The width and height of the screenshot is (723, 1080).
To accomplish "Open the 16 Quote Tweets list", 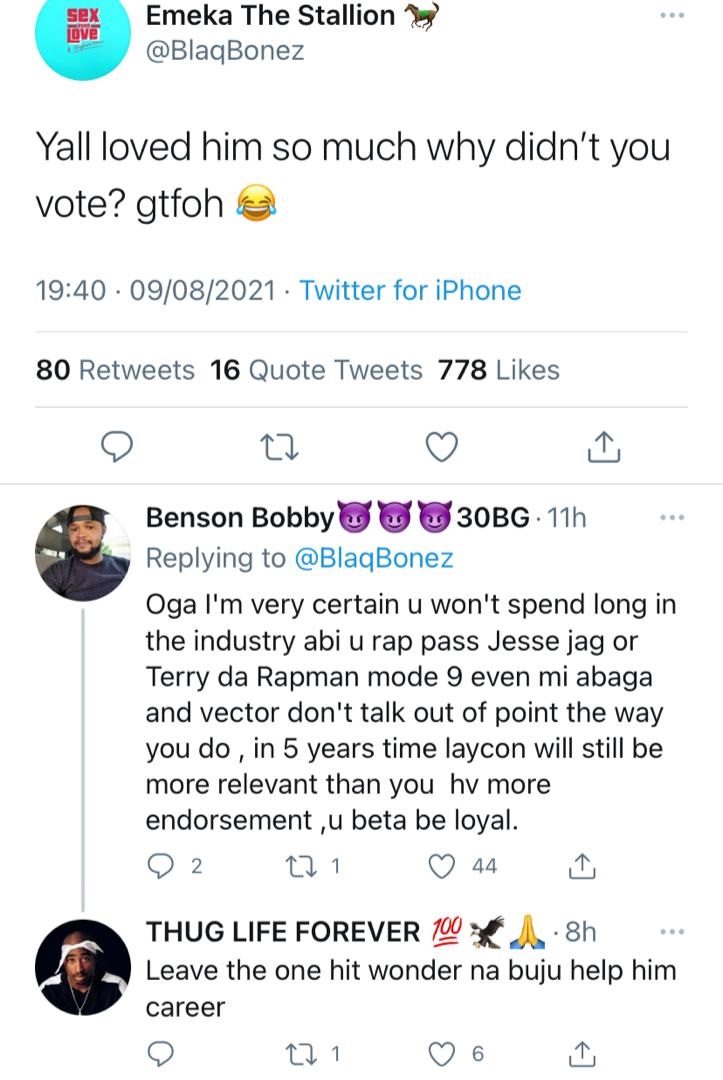I will point(317,370).
